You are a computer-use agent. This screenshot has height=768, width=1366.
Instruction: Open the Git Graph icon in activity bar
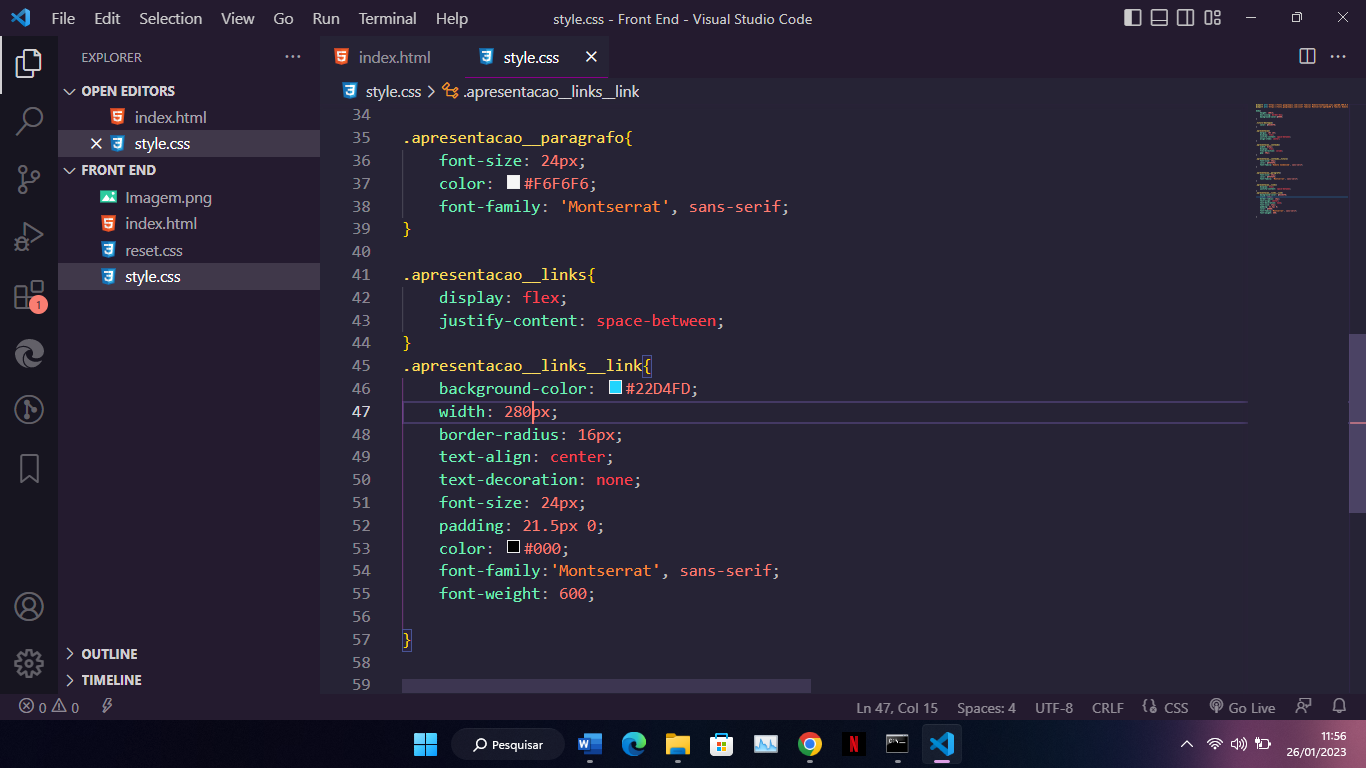[29, 410]
